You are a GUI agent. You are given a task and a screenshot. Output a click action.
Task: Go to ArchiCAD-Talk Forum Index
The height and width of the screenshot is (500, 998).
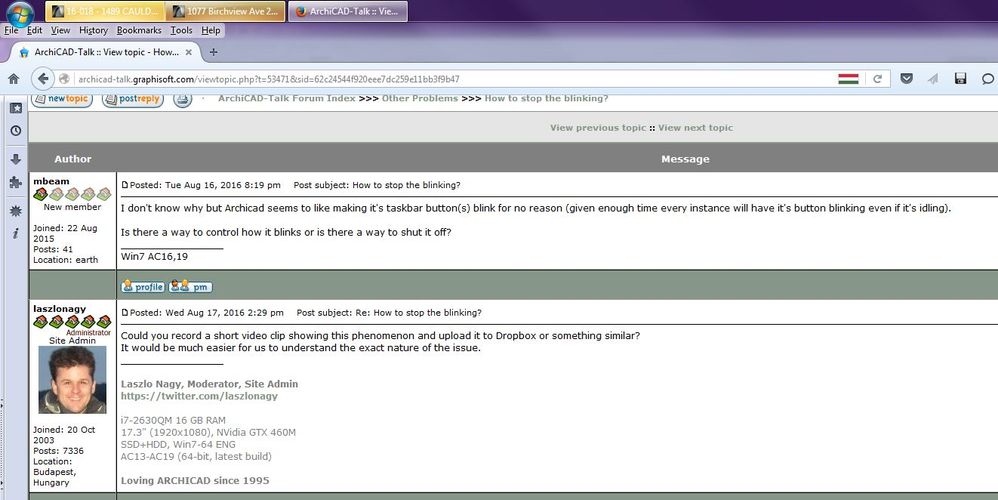point(287,98)
